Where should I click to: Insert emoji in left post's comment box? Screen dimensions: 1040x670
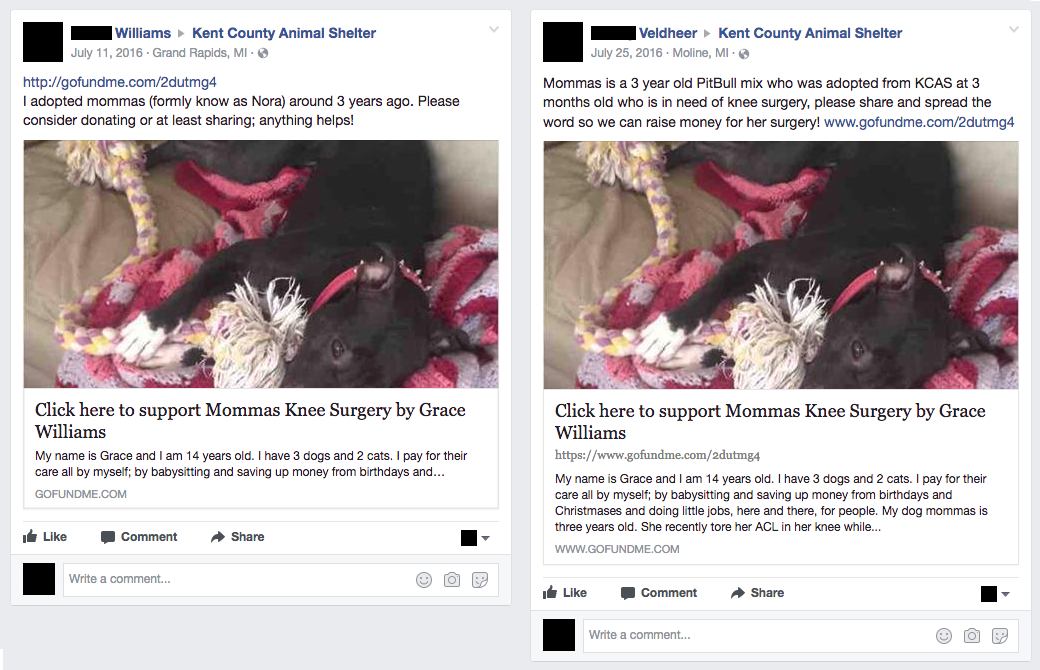pyautogui.click(x=424, y=580)
